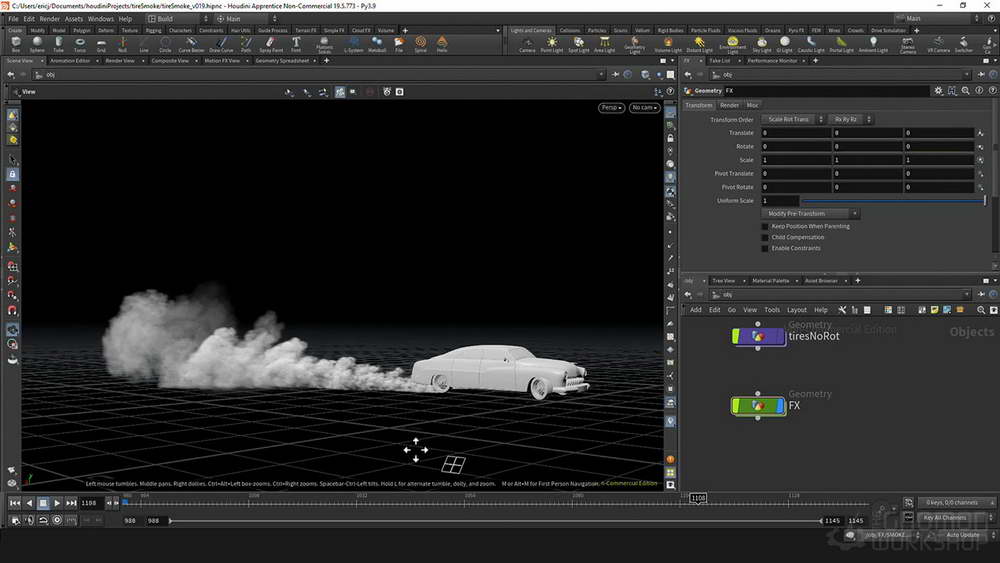Select the Grid shelf tool

tap(101, 44)
